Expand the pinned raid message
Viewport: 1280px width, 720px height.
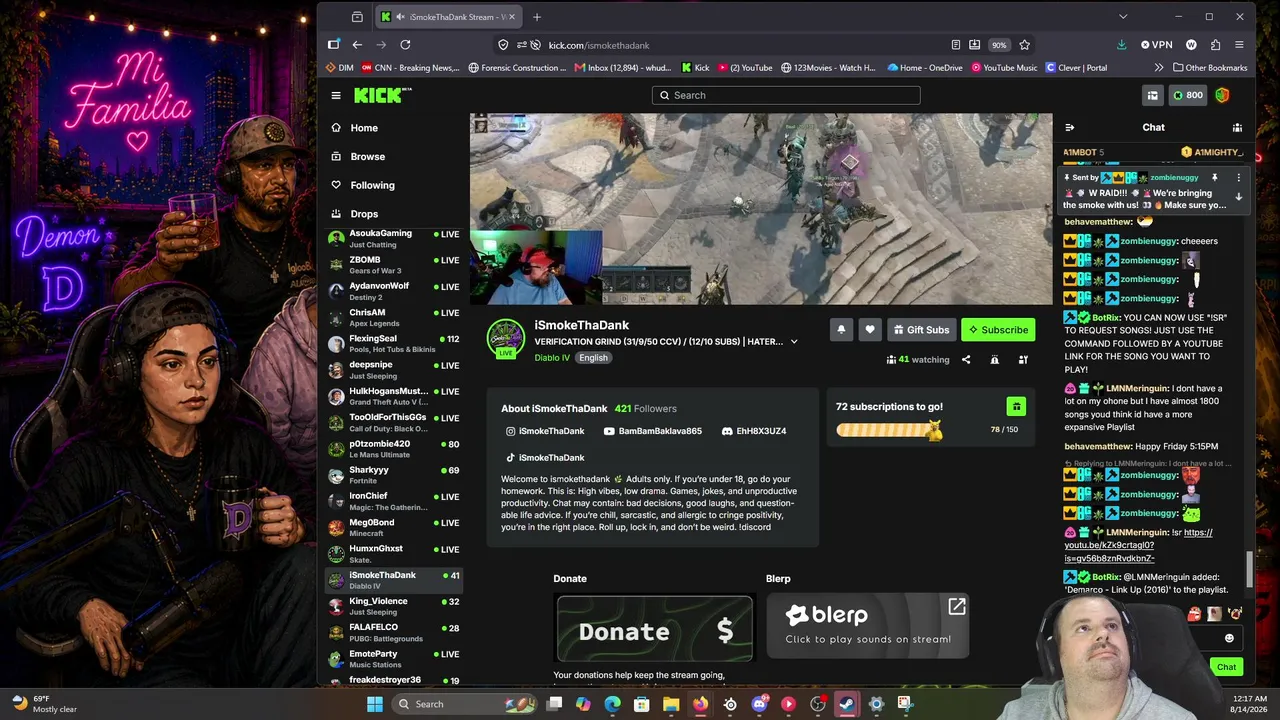tap(1238, 197)
